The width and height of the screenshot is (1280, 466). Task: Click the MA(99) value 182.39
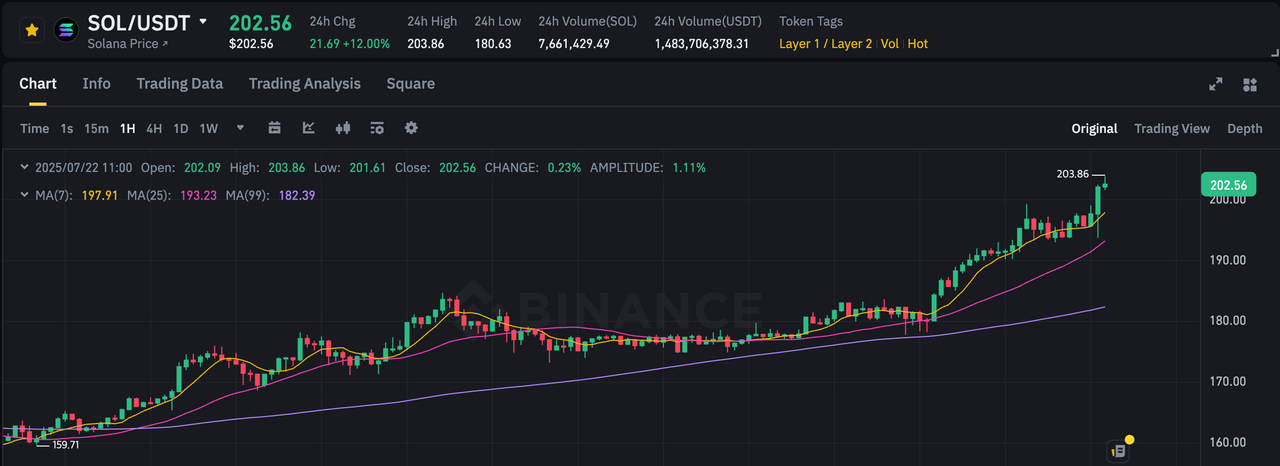296,195
